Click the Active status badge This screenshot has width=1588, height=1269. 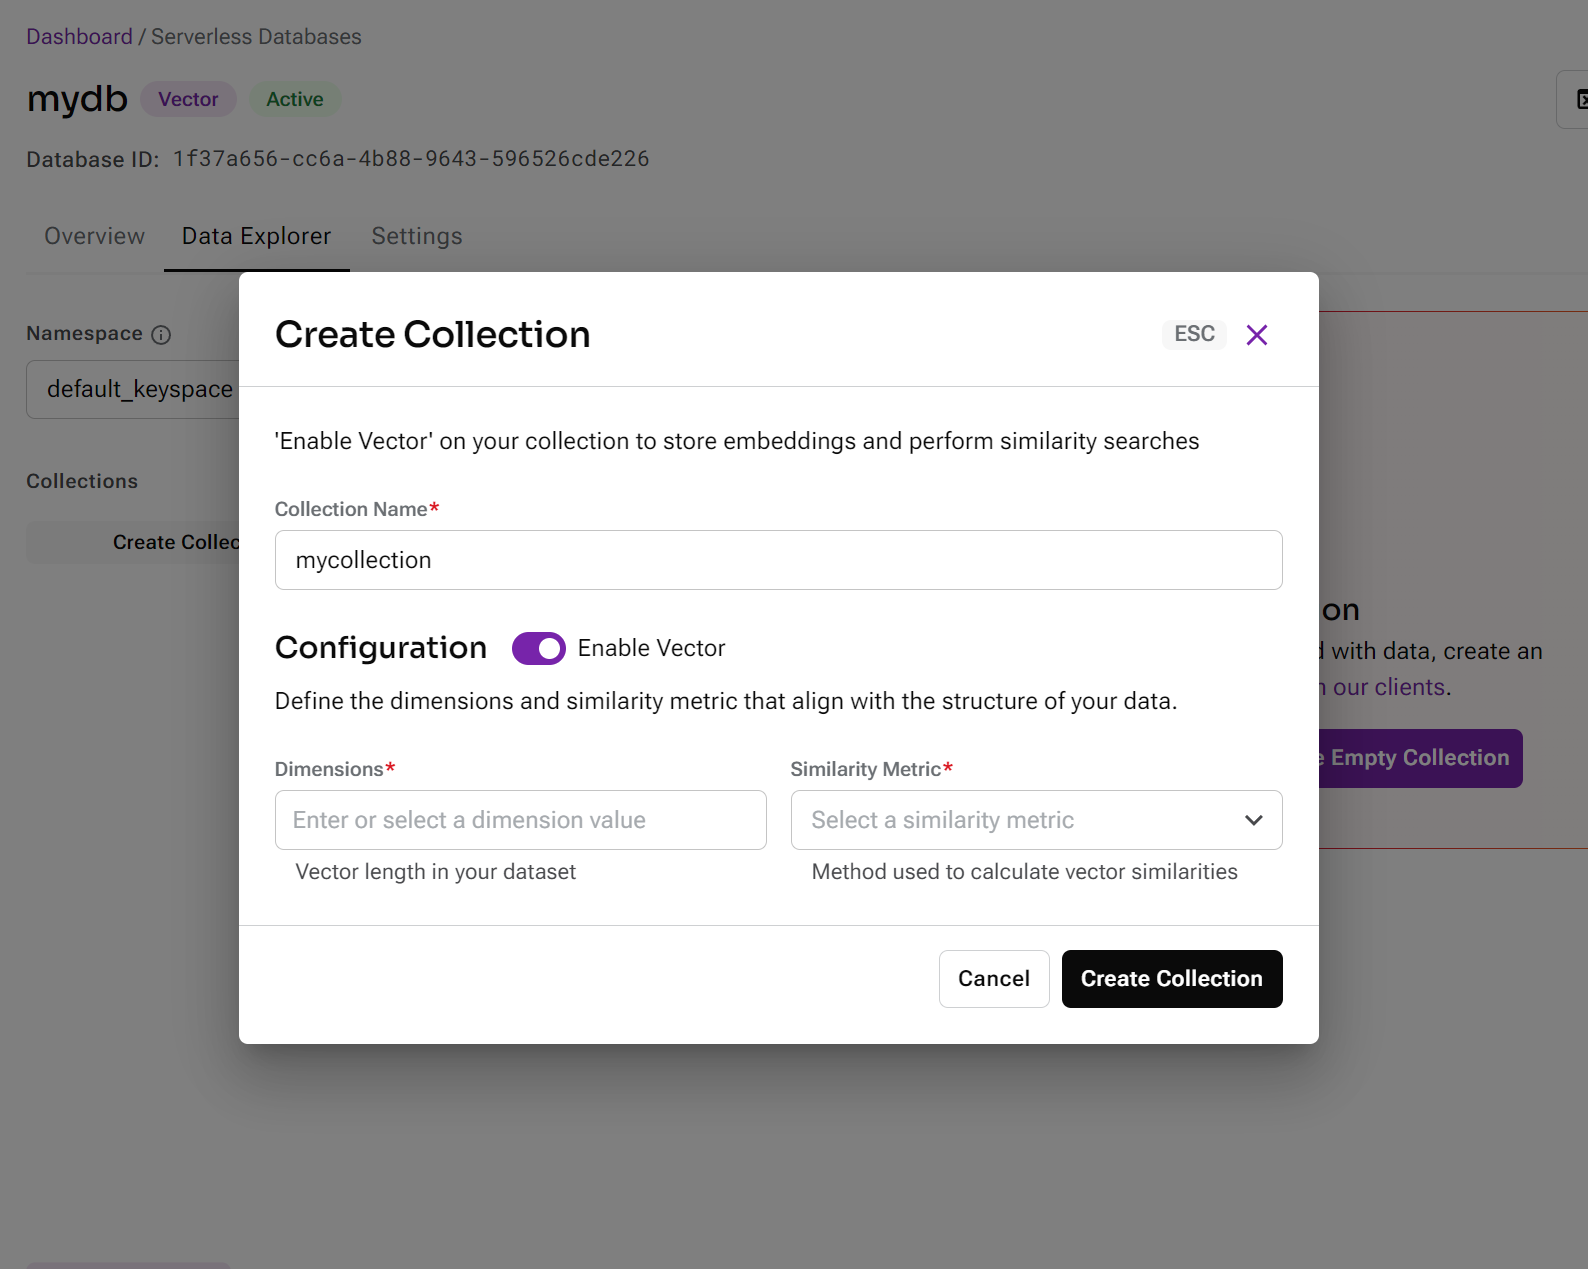pyautogui.click(x=294, y=99)
